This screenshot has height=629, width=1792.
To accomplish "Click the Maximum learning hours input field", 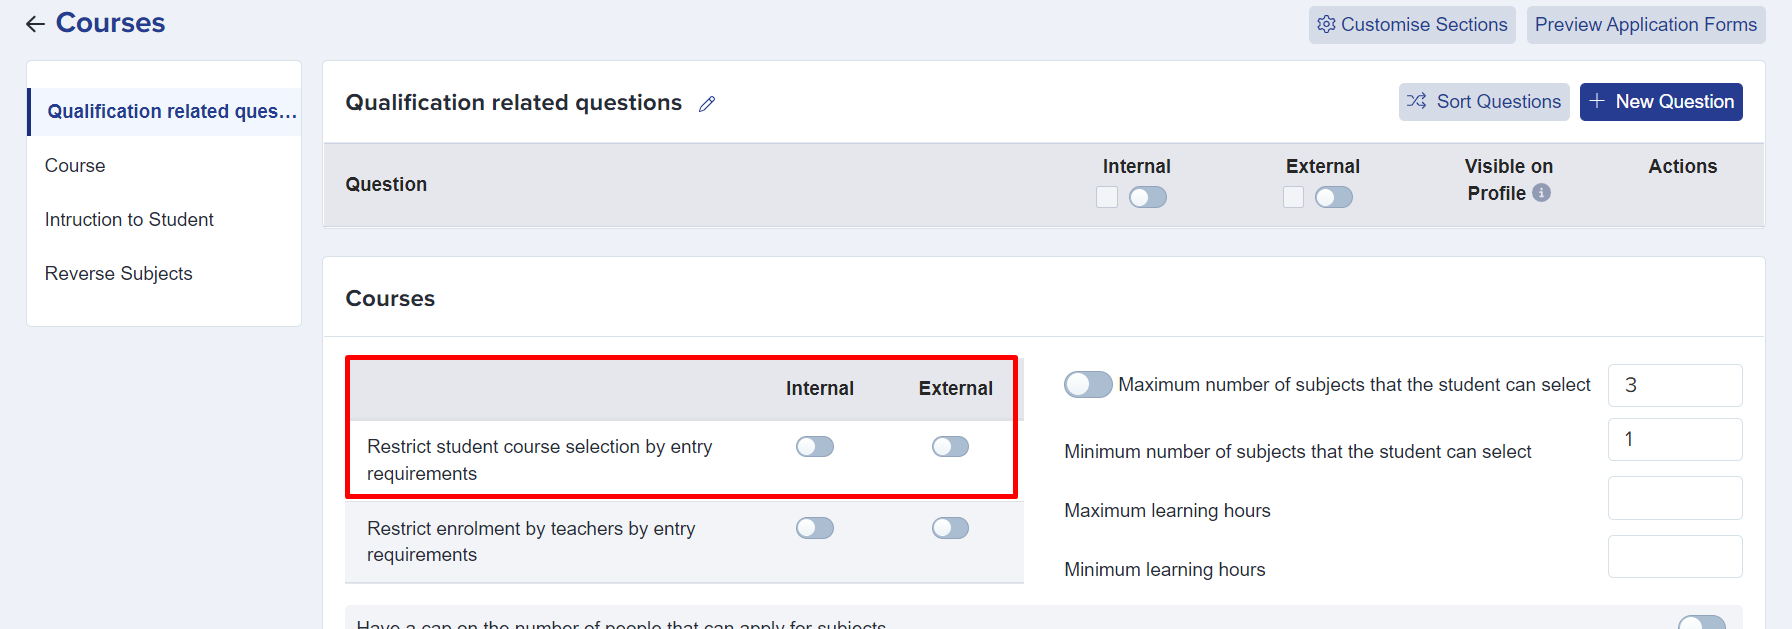I will point(1675,498).
